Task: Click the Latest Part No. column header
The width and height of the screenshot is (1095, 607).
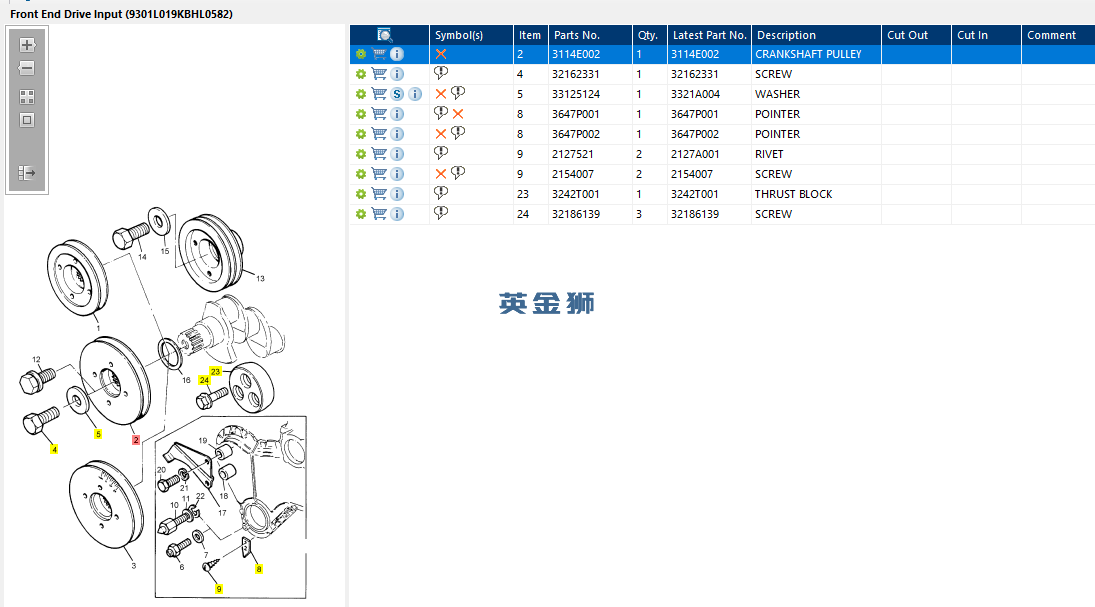Action: [709, 35]
